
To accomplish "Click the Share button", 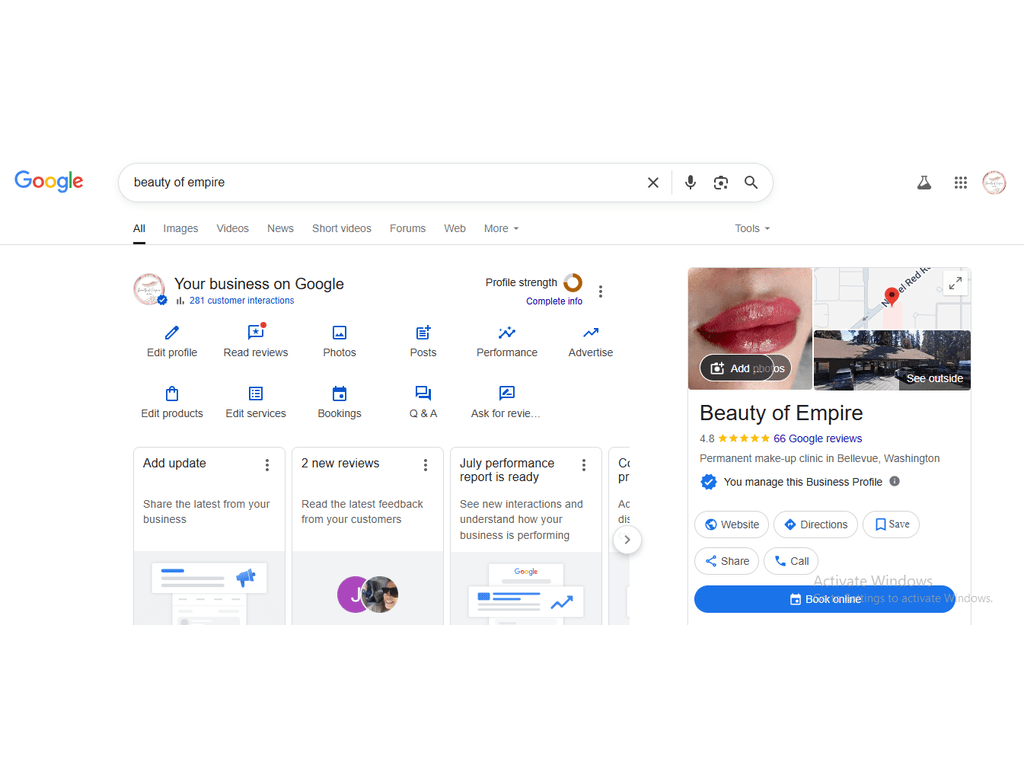I will (727, 561).
